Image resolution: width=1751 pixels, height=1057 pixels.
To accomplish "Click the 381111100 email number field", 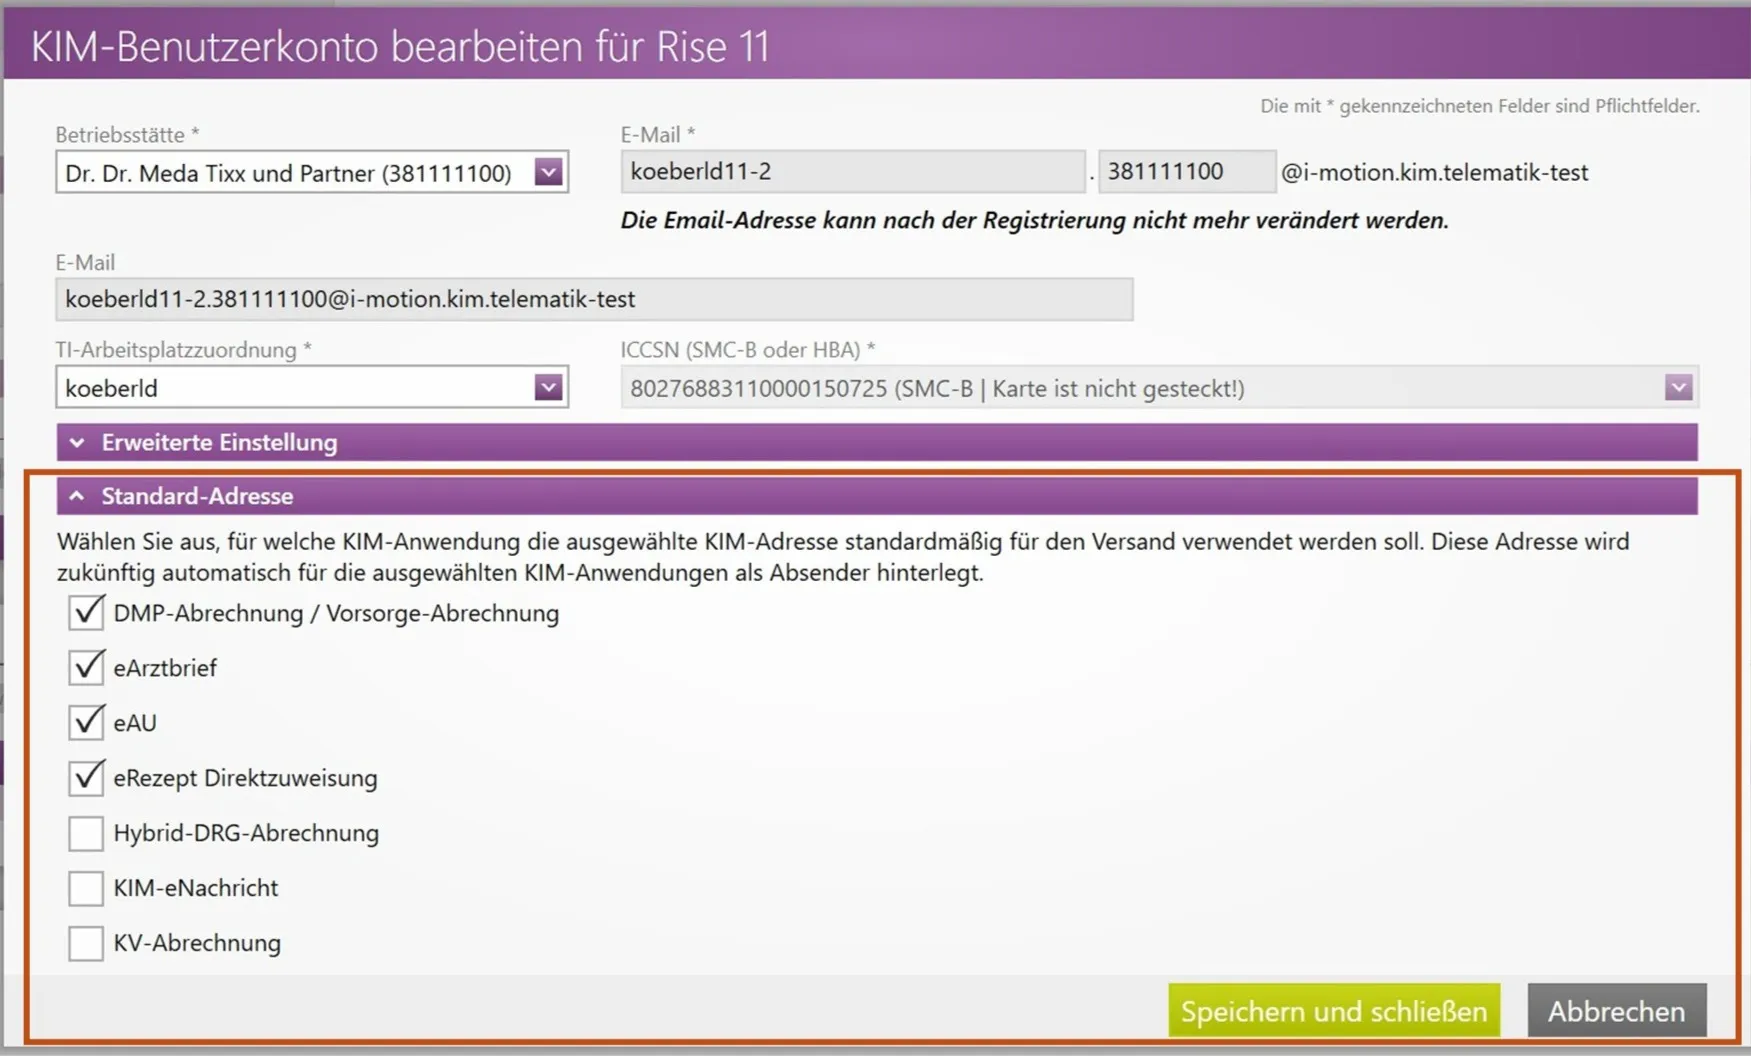I will 1185,172.
